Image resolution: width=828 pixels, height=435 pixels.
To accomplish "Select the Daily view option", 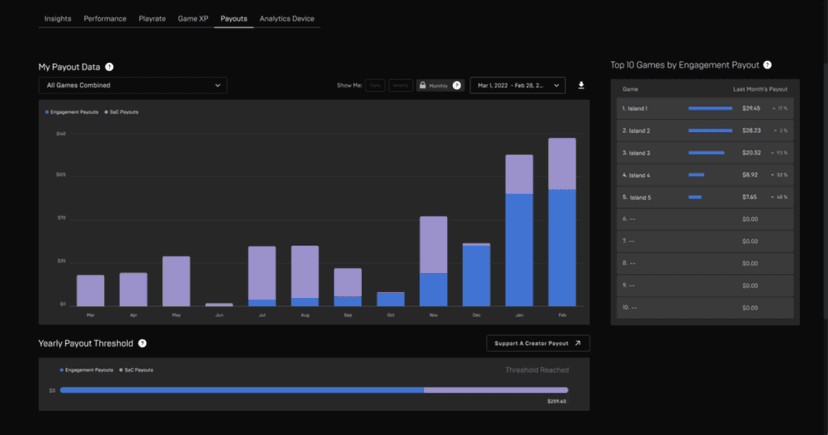I will point(374,85).
